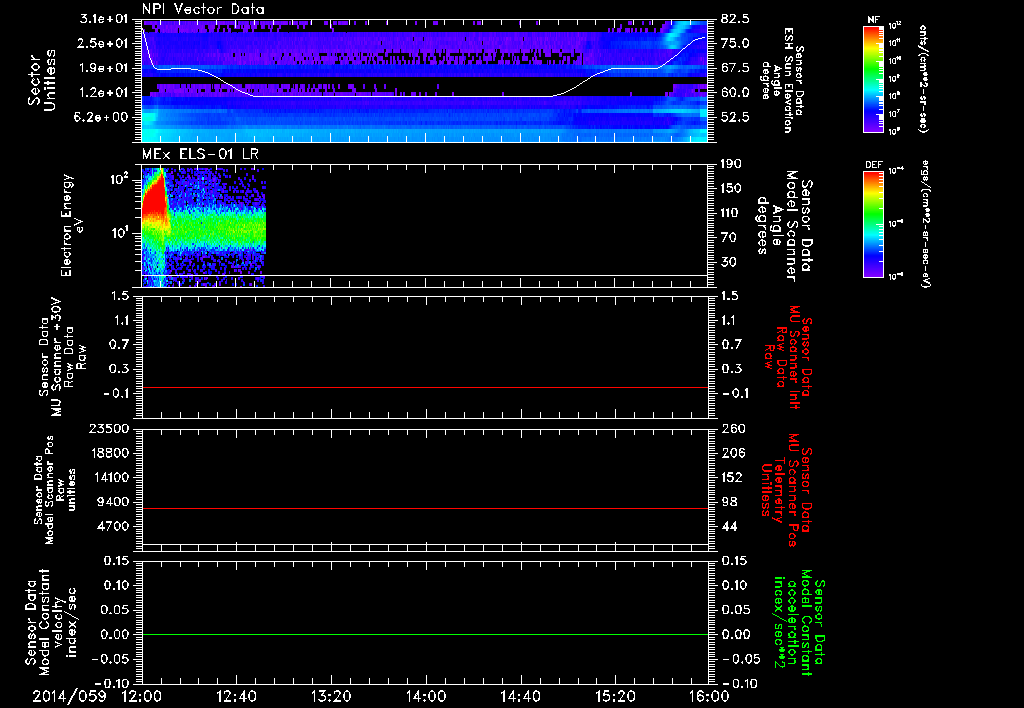Click the 16:00 time axis label

(x=709, y=696)
